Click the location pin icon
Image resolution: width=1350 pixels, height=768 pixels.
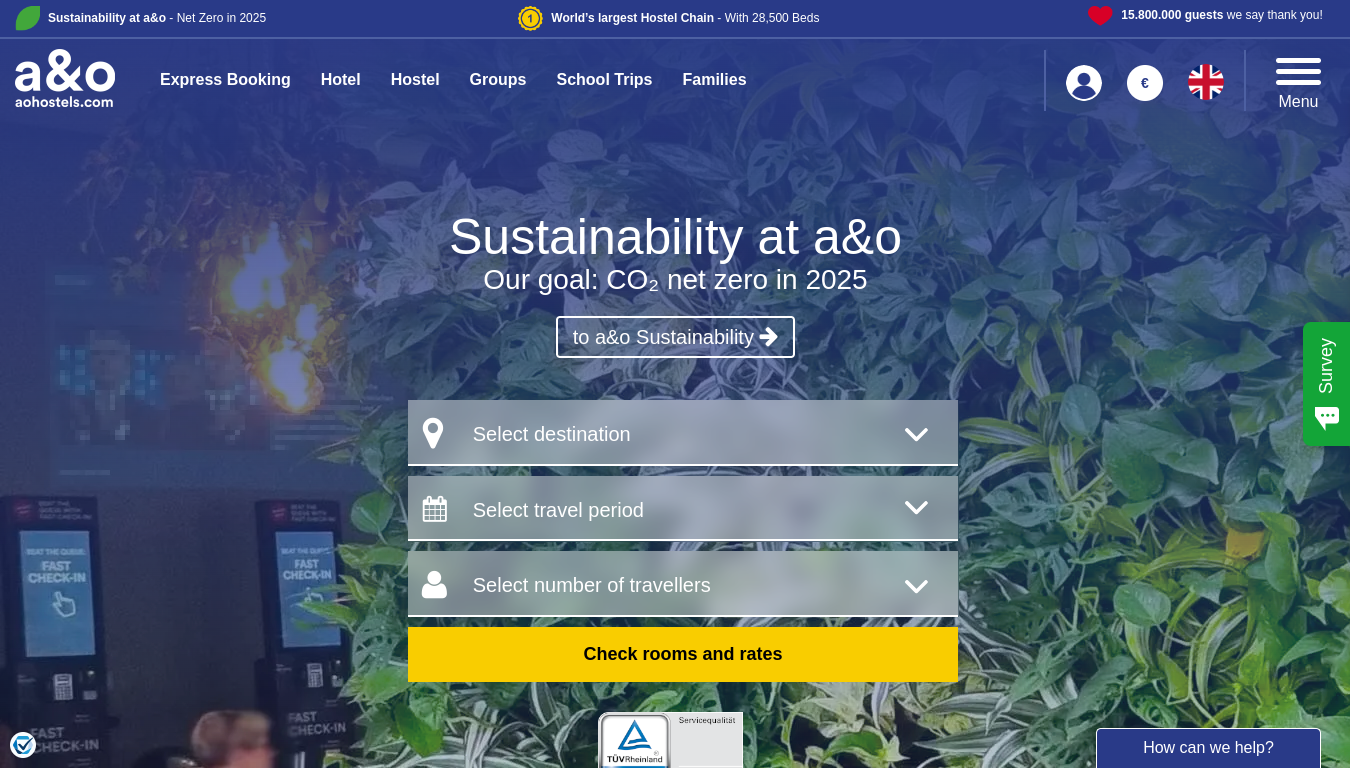click(433, 434)
